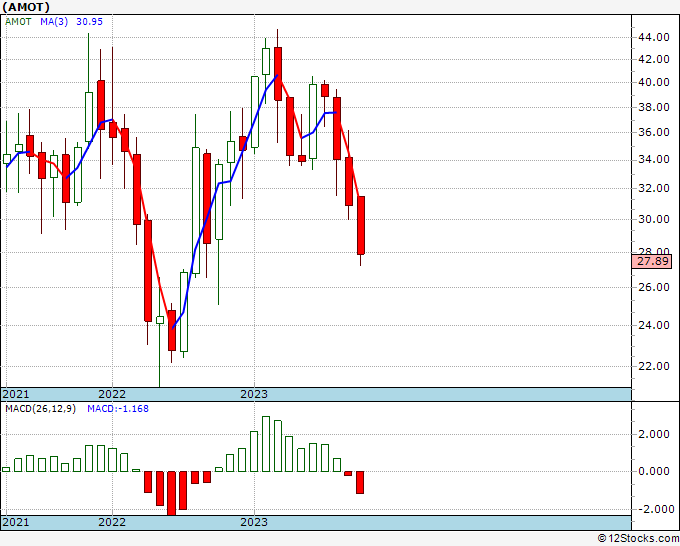Click the 30.00 price axis label

pos(653,219)
